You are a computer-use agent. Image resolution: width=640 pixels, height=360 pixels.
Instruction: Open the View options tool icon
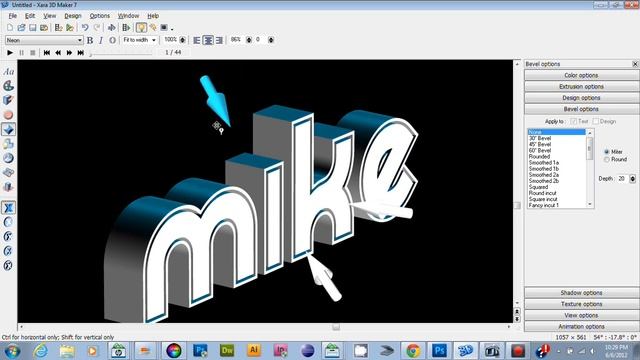tap(8, 173)
